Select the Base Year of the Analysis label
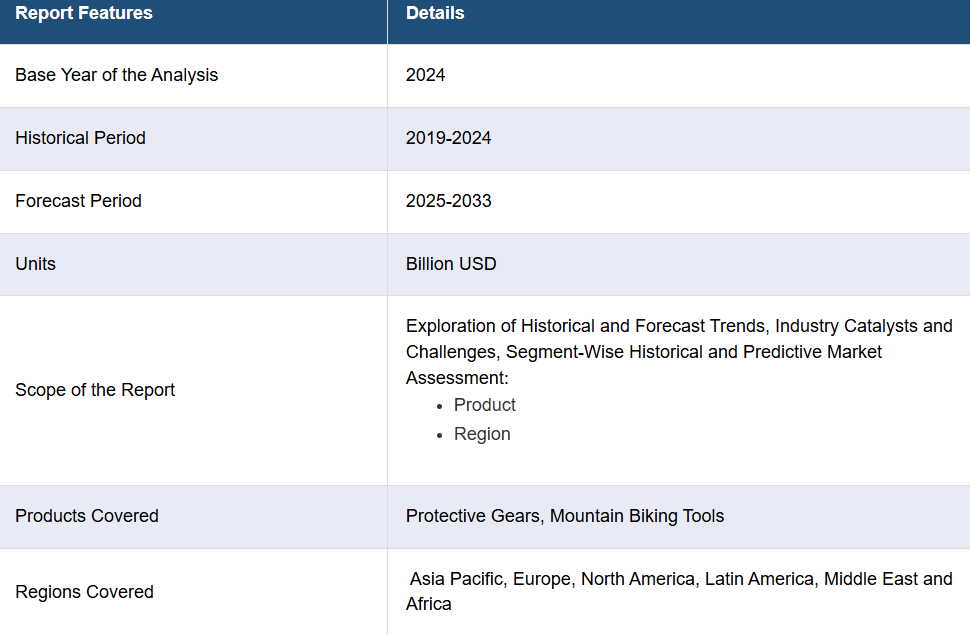 116,75
